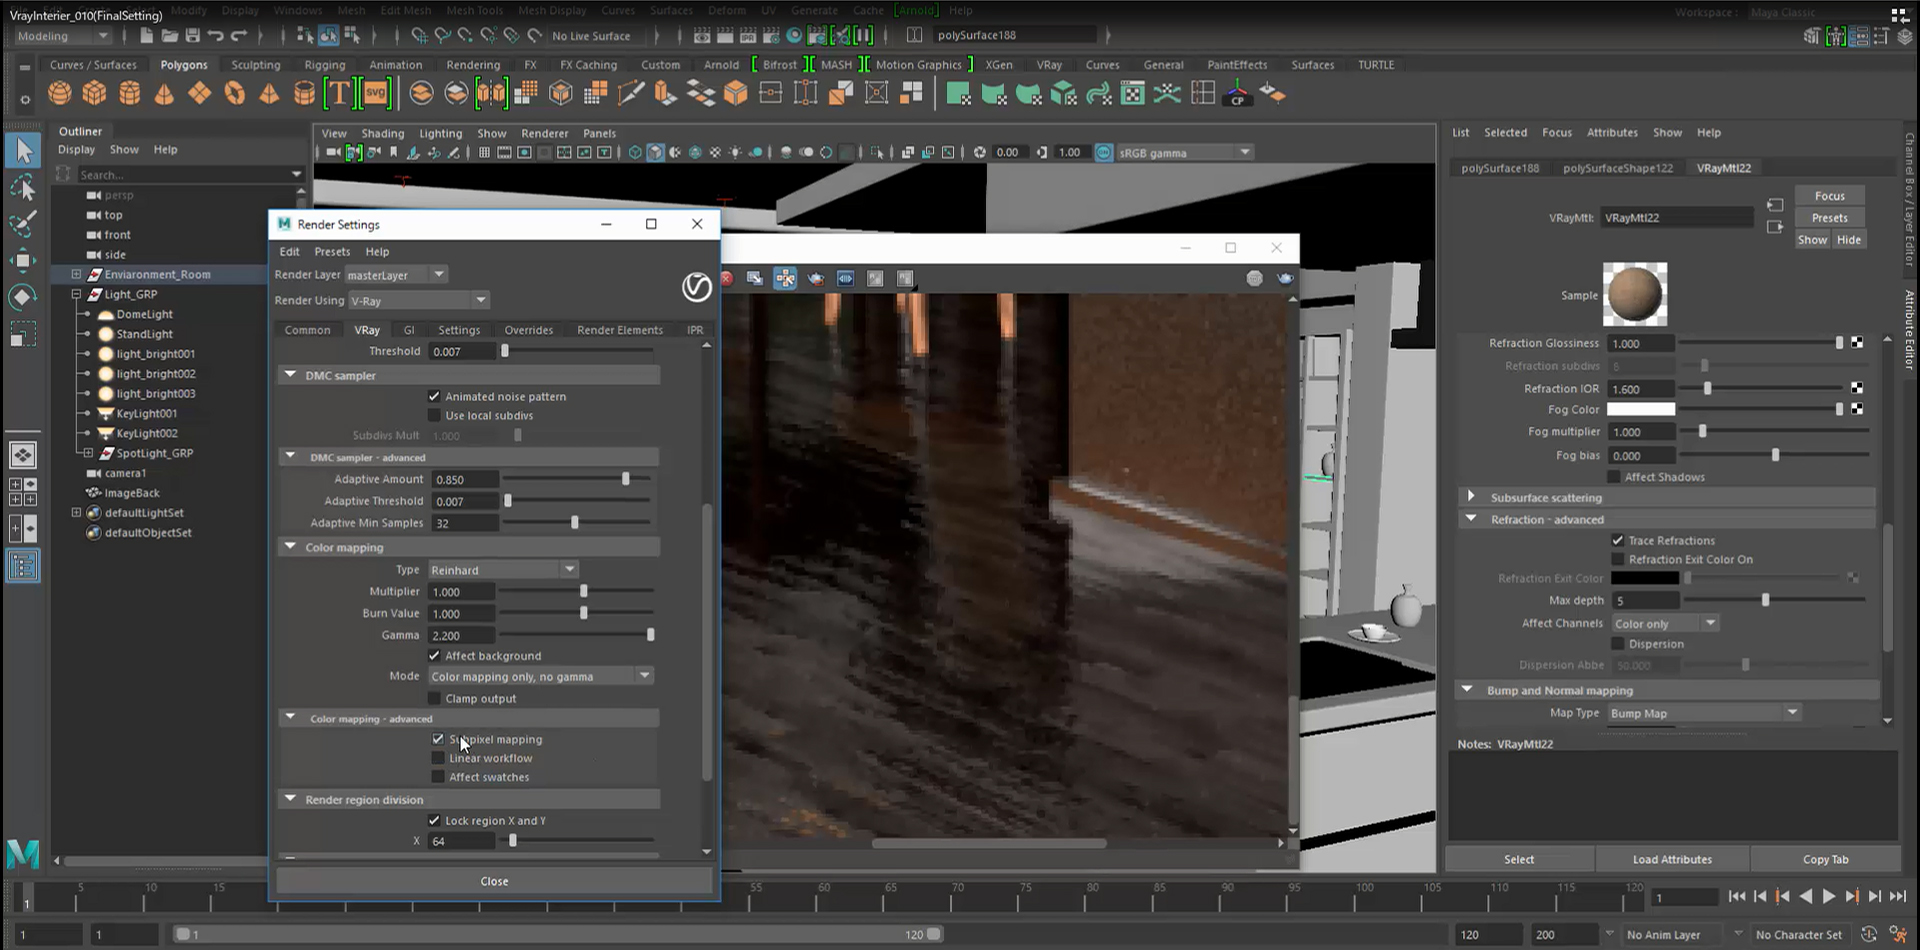Click the material Sample sphere thumbnail
Image resolution: width=1920 pixels, height=950 pixels.
pyautogui.click(x=1635, y=293)
